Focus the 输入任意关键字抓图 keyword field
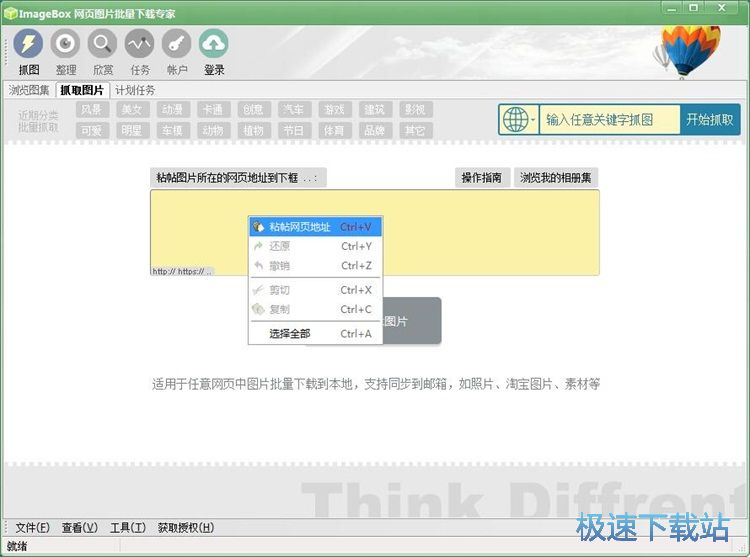Image resolution: width=750 pixels, height=557 pixels. click(x=609, y=120)
